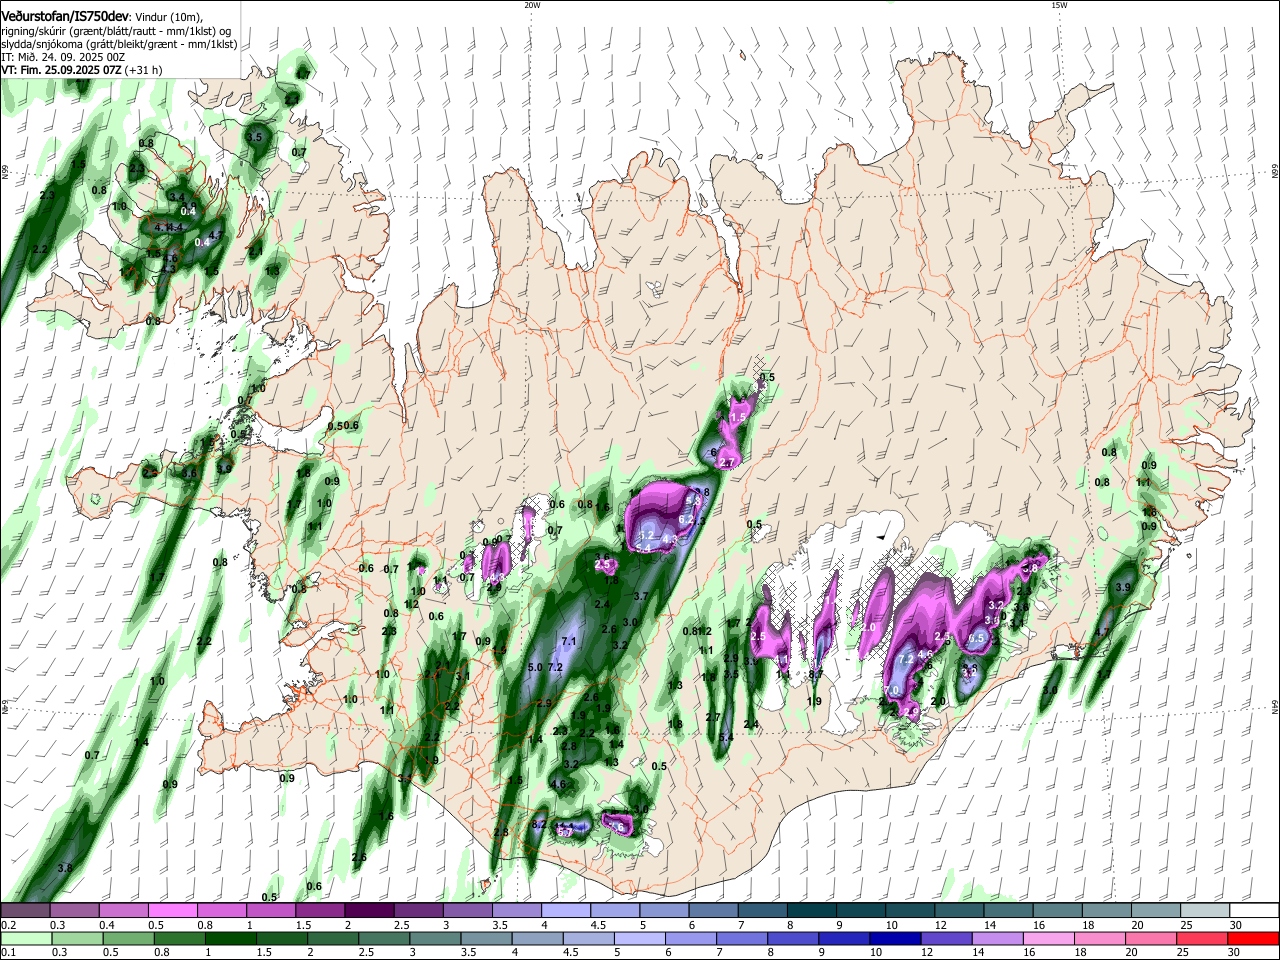Click the 4.7 value in the Westfjords
Viewport: 1280px width, 960px height.
(215, 236)
